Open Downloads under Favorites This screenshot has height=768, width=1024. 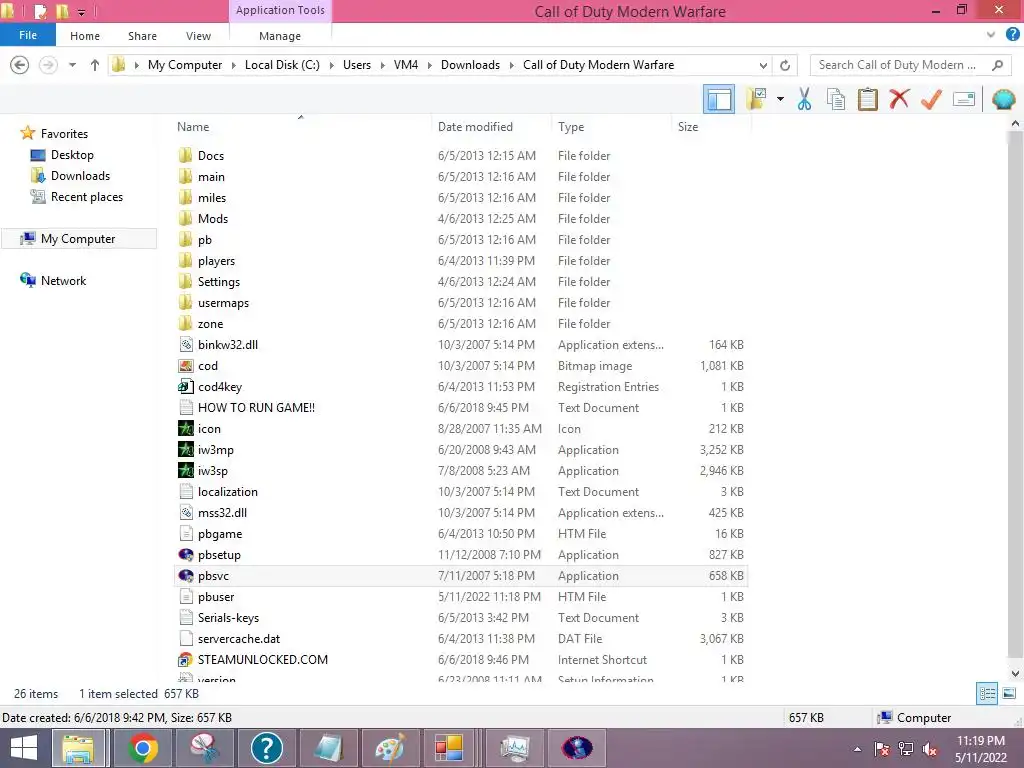tap(80, 176)
